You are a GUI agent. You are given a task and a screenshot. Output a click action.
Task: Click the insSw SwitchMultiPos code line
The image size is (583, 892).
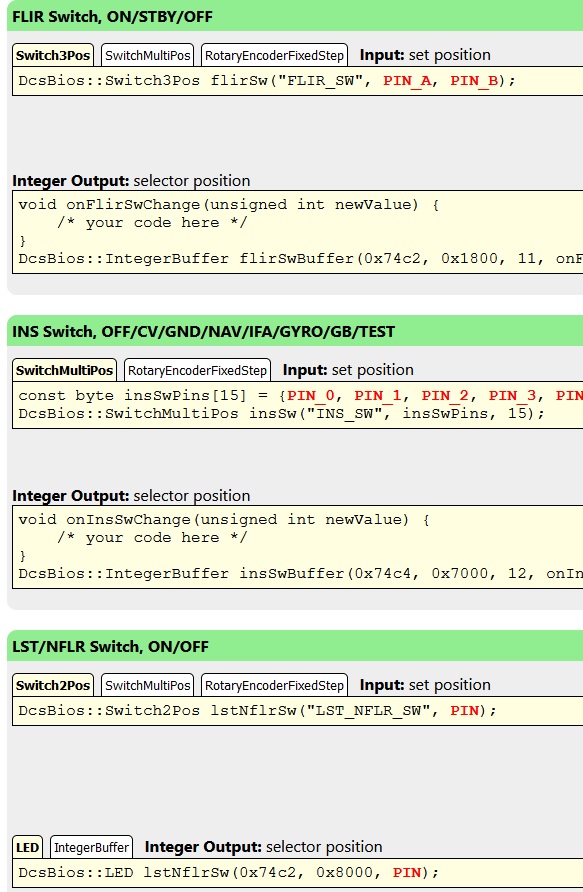click(282, 414)
